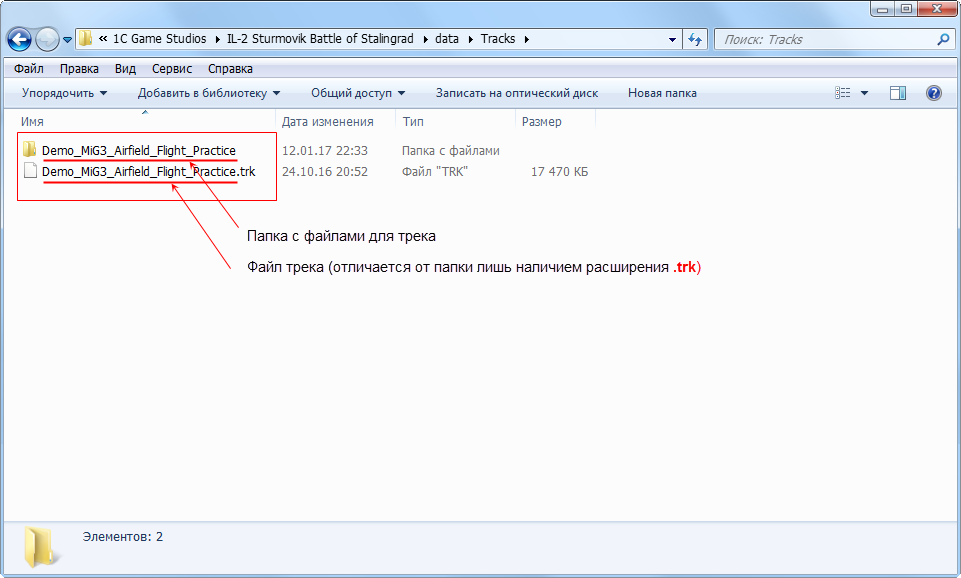Click the folder icon in details pane
This screenshot has width=961, height=578.
(x=41, y=546)
